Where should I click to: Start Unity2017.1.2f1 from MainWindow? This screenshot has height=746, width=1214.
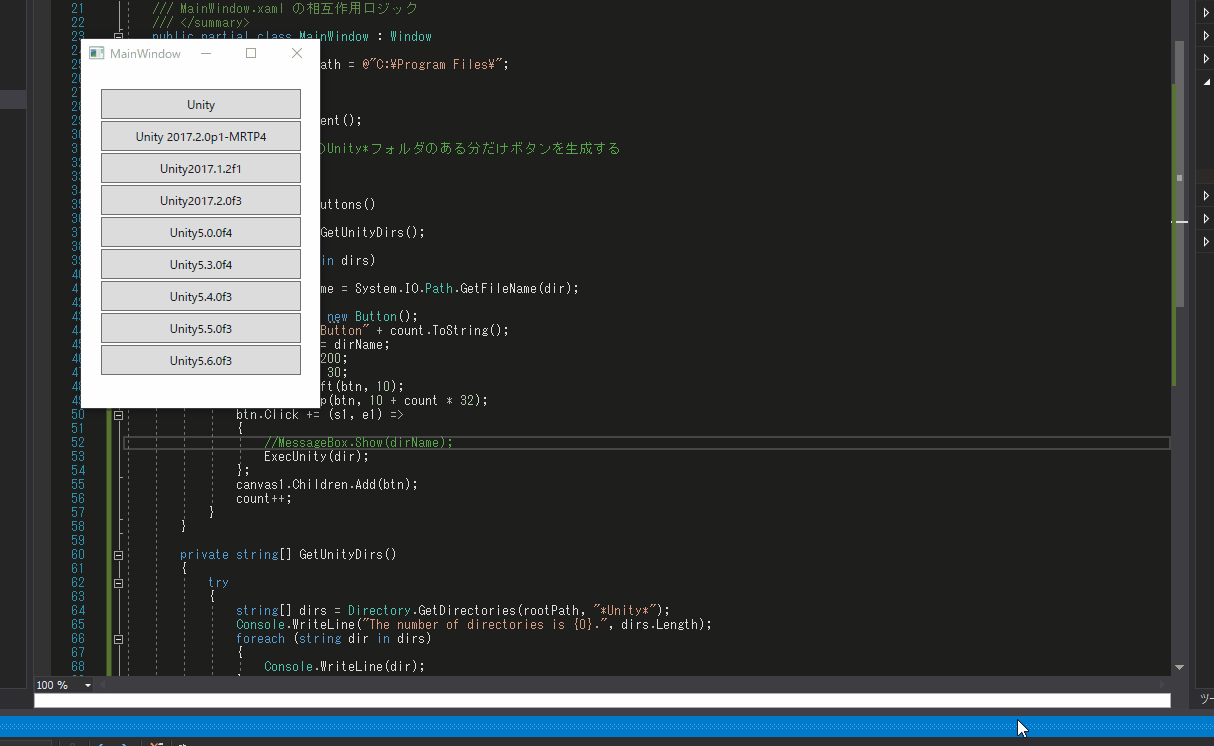(201, 168)
